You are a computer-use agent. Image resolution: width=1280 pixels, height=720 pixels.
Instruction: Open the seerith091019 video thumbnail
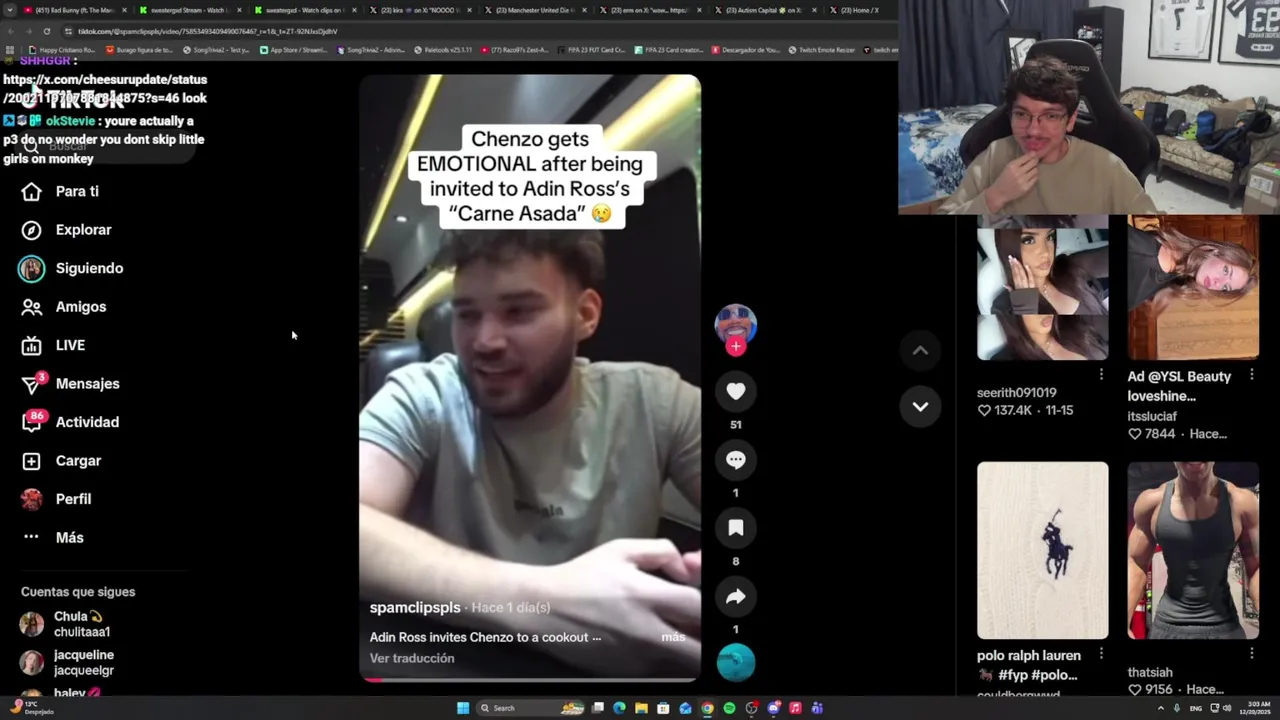coord(1042,288)
